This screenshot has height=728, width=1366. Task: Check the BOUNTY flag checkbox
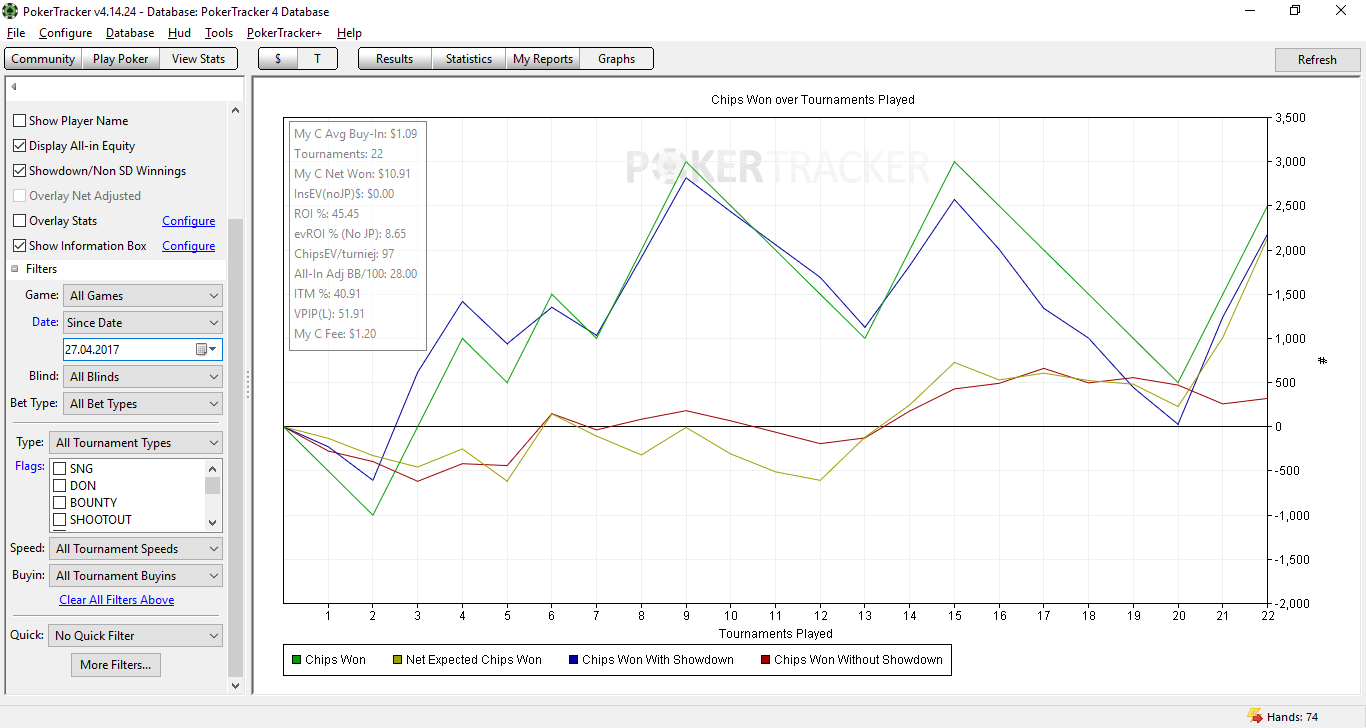[x=60, y=503]
